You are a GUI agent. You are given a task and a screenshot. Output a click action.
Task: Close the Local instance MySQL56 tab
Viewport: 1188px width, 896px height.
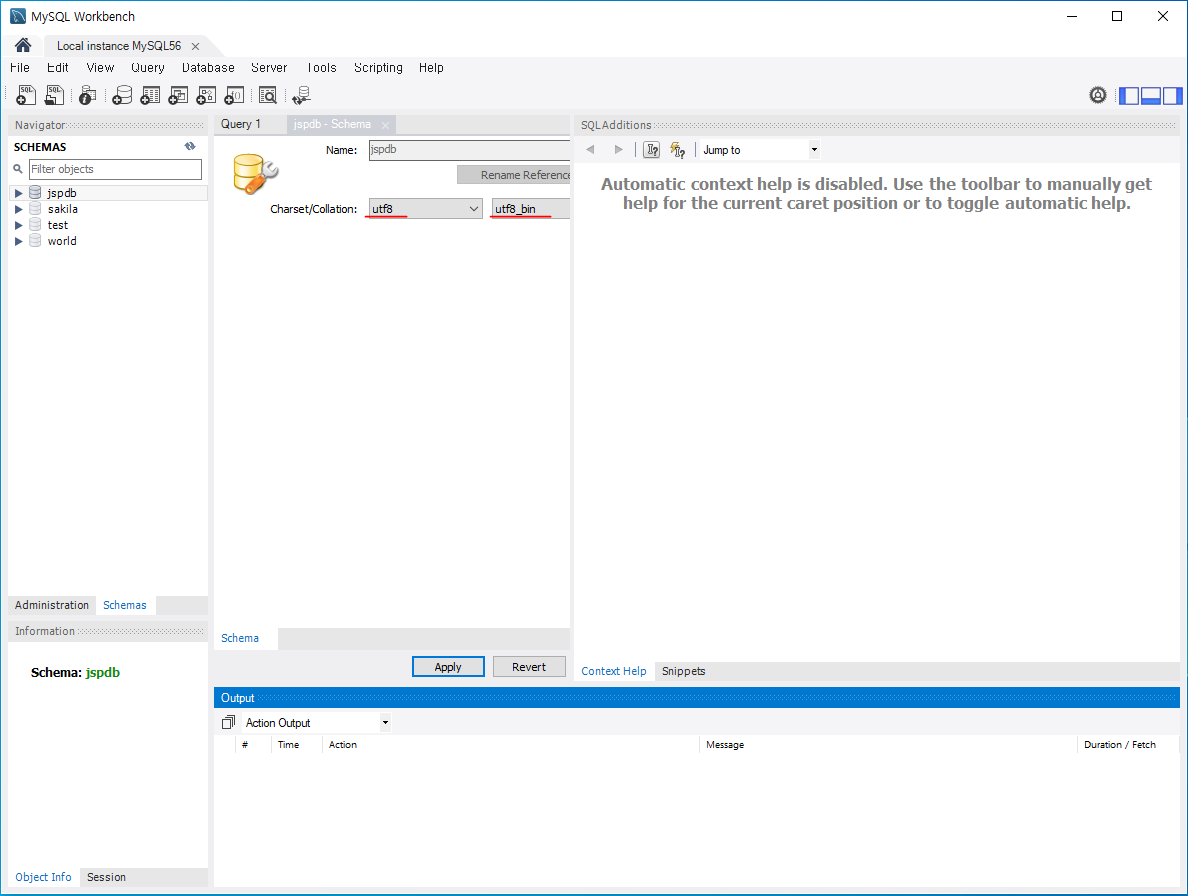pyautogui.click(x=195, y=46)
